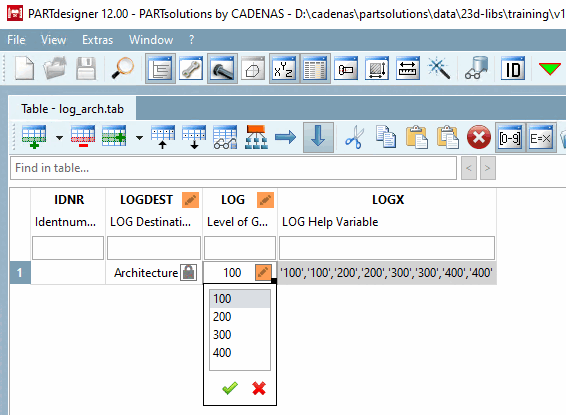Screen dimensions: 566x415
Task: Open dropdown arrow next to add column icon
Action: click(x=139, y=137)
